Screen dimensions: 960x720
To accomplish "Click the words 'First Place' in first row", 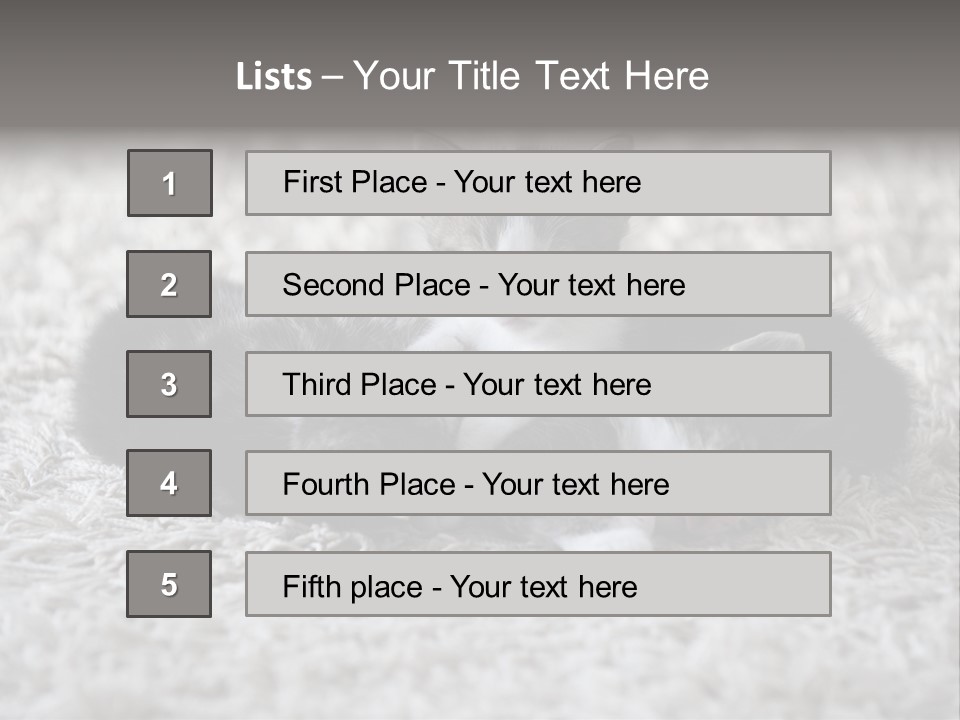I will (x=355, y=182).
